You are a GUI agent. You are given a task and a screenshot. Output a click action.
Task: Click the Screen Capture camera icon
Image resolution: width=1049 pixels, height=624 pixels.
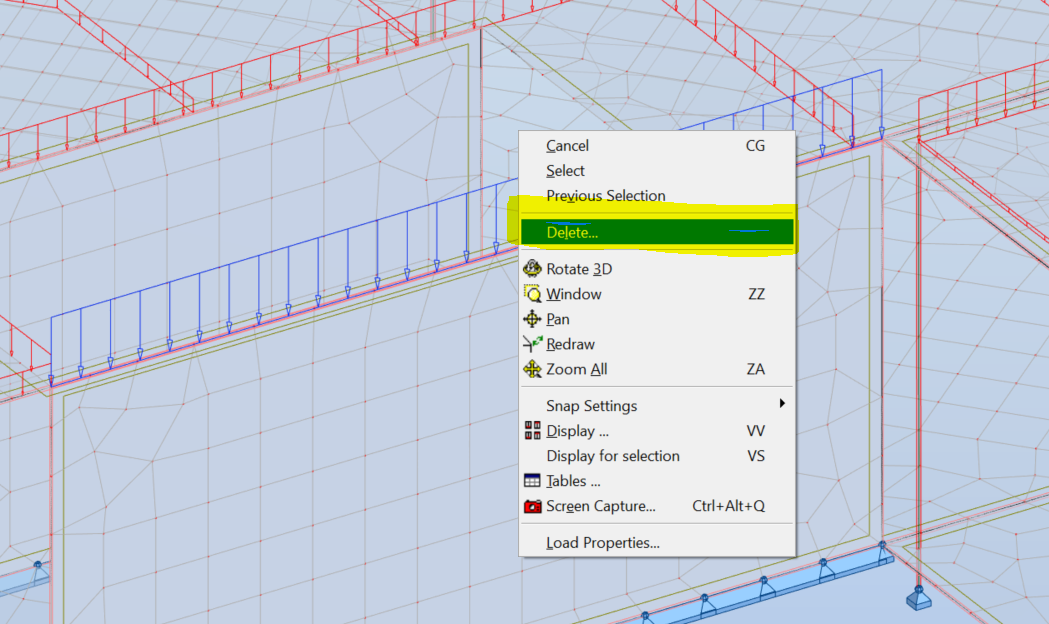[x=531, y=506]
